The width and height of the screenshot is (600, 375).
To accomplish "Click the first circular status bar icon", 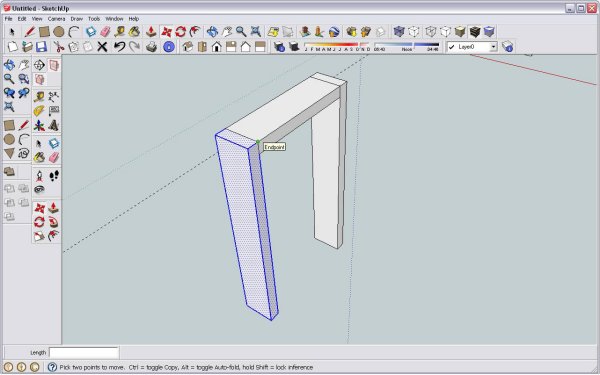I will 8,367.
